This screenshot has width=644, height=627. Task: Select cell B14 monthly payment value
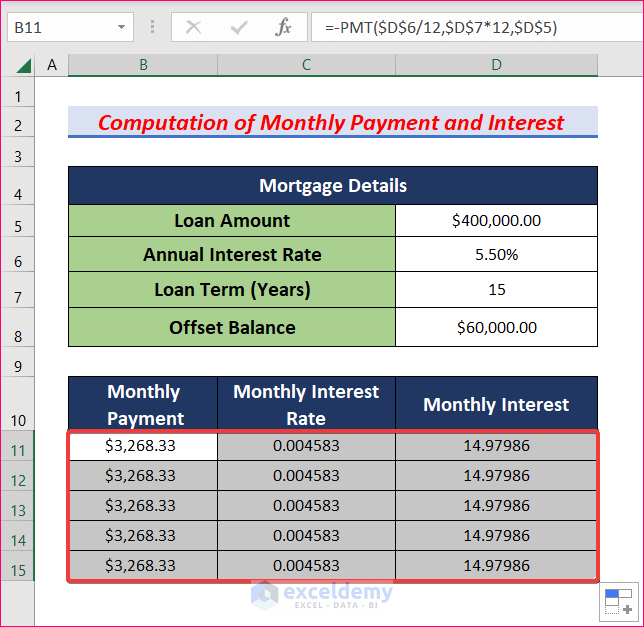(143, 535)
